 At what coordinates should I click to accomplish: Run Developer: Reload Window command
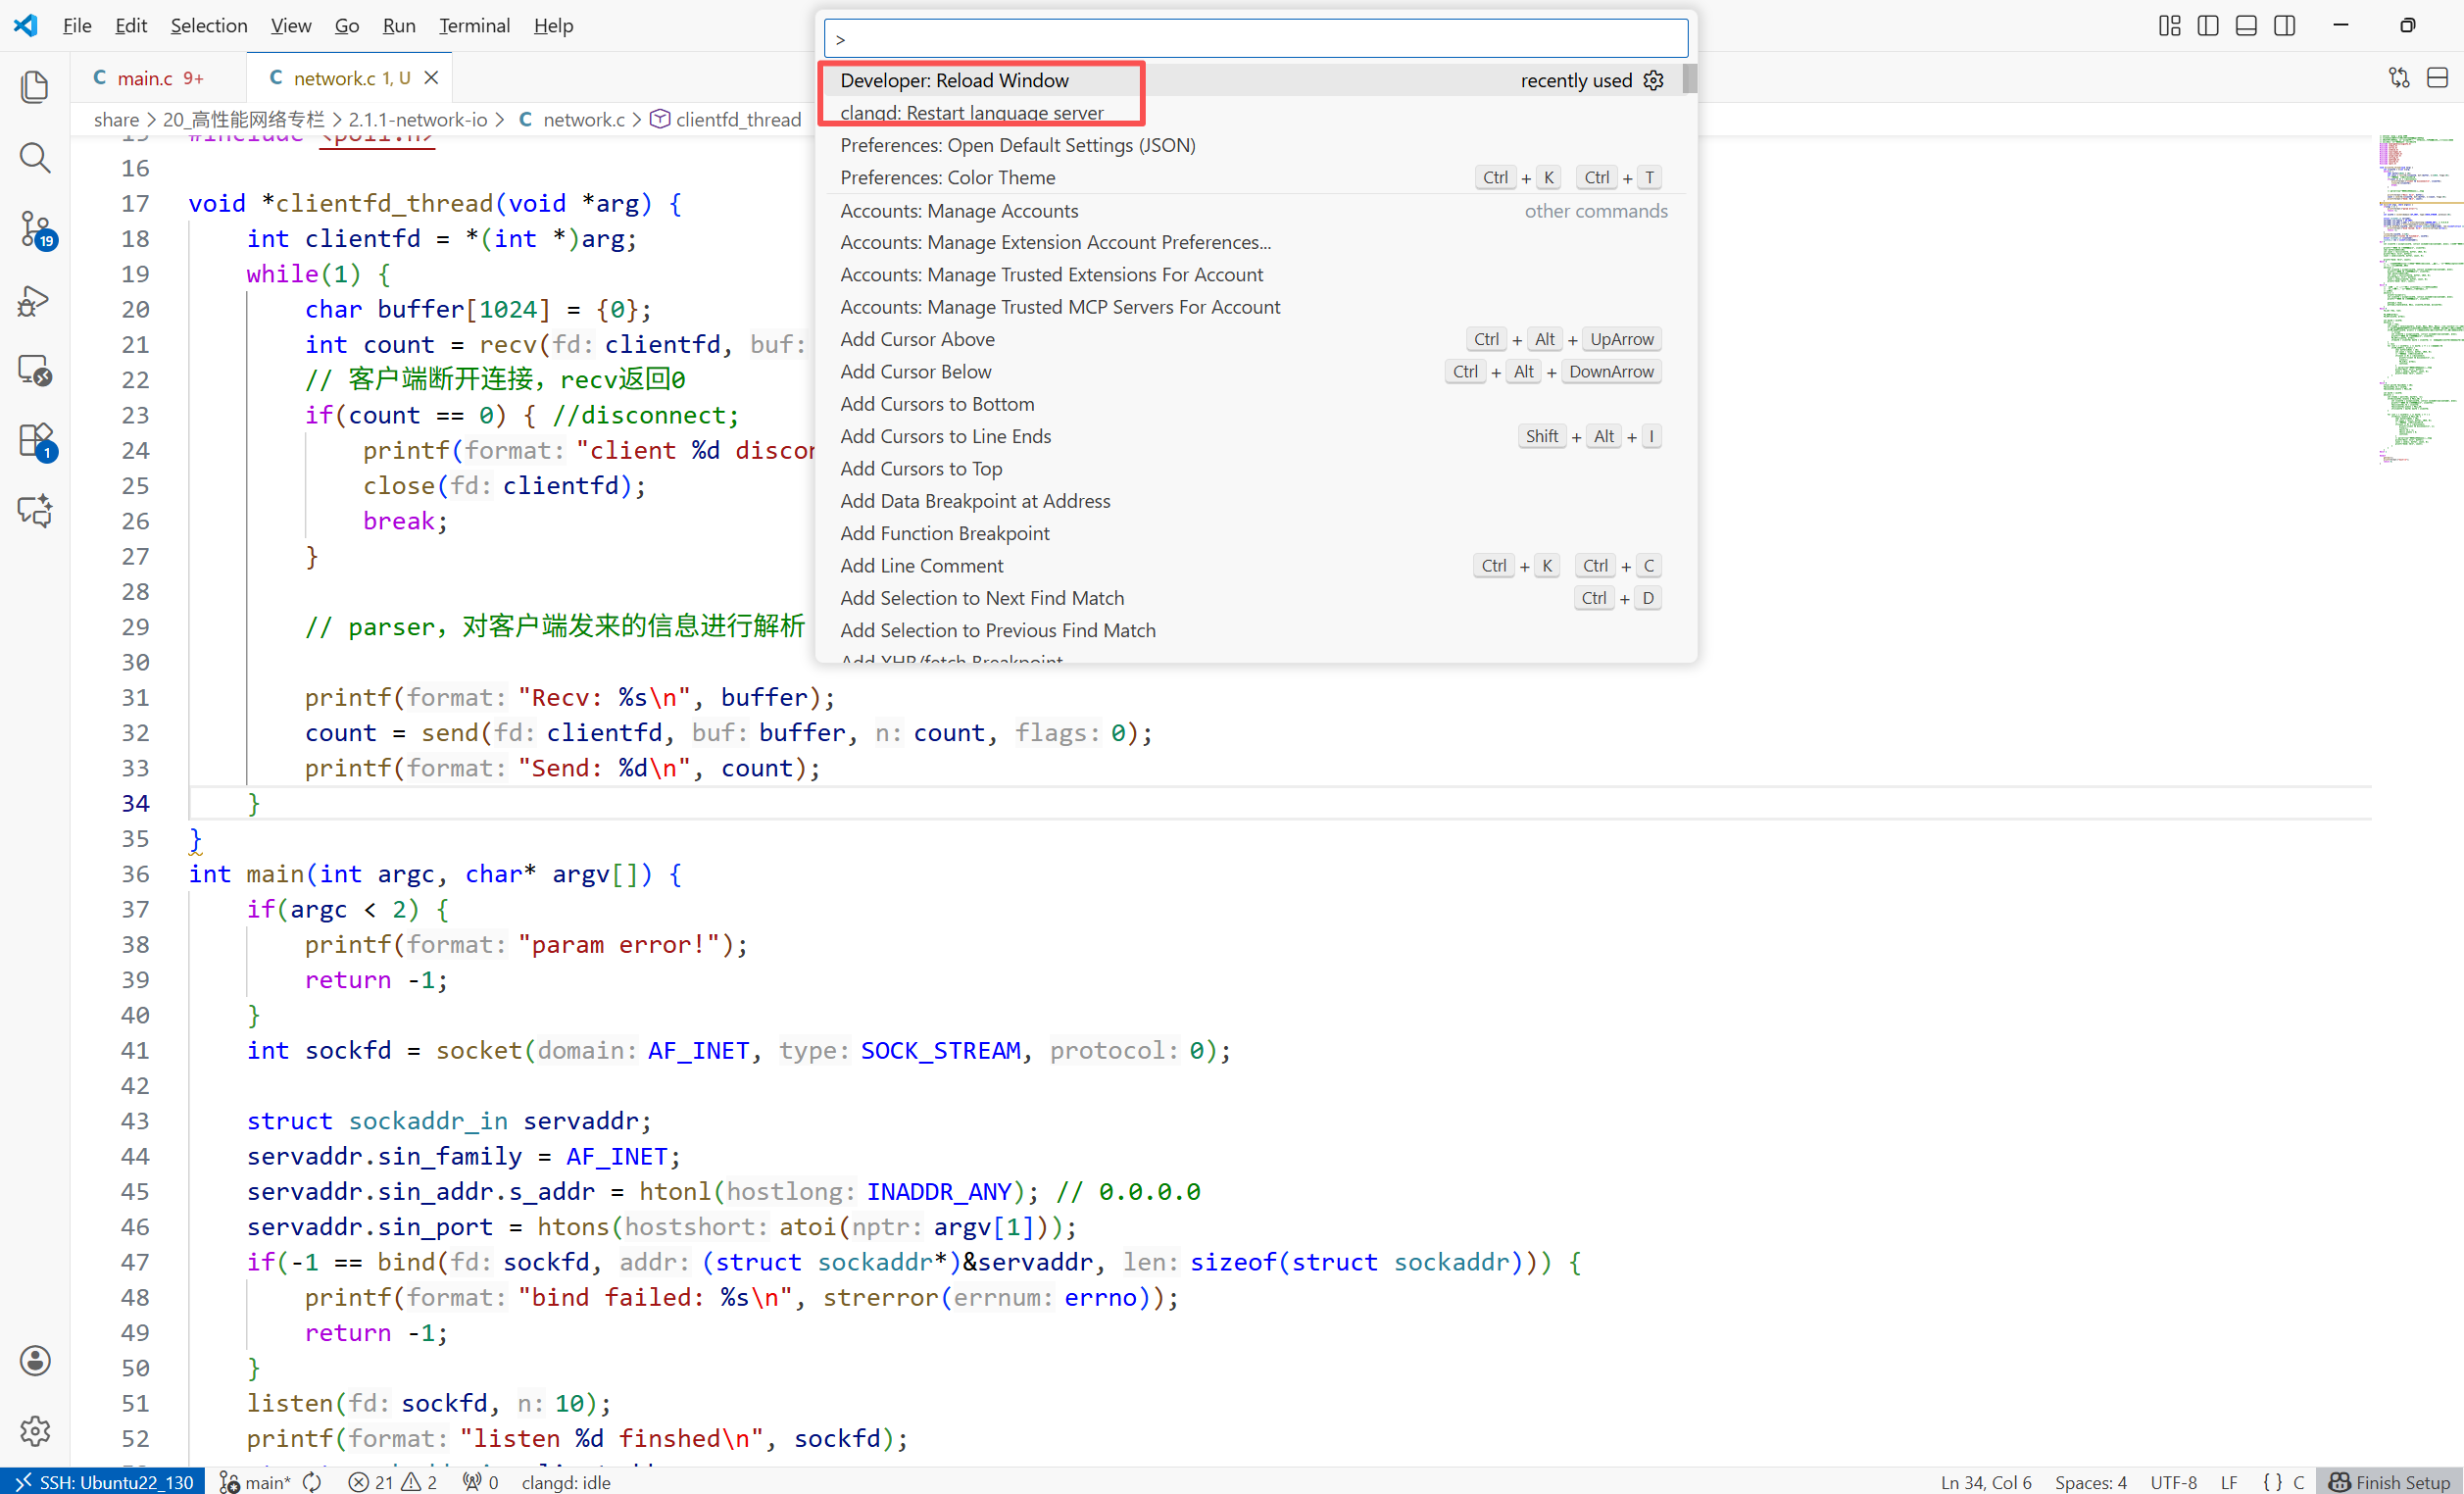click(954, 80)
